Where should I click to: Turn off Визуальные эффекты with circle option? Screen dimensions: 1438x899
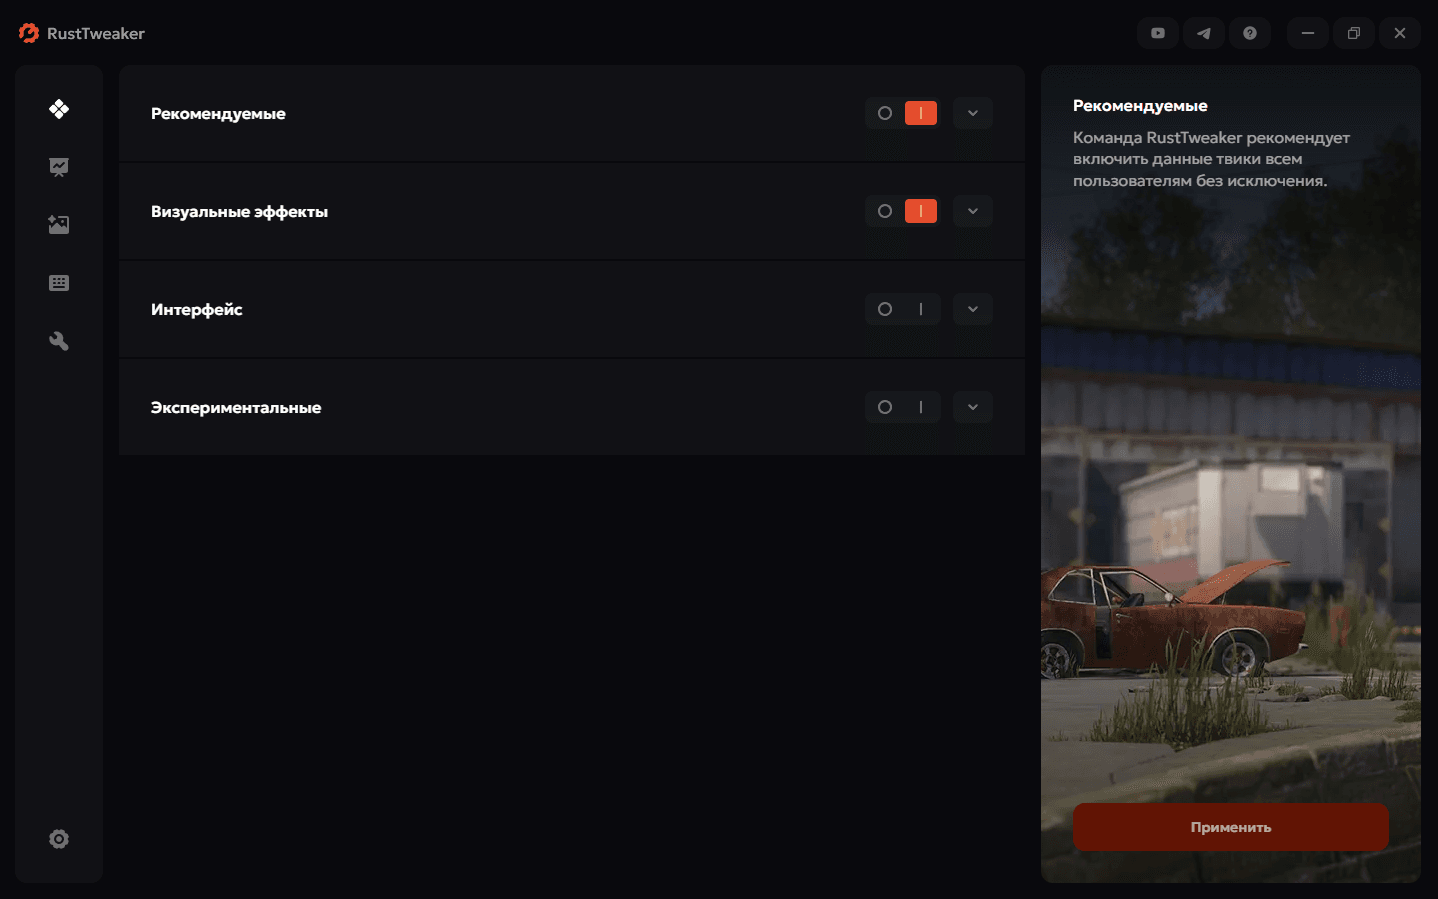885,211
